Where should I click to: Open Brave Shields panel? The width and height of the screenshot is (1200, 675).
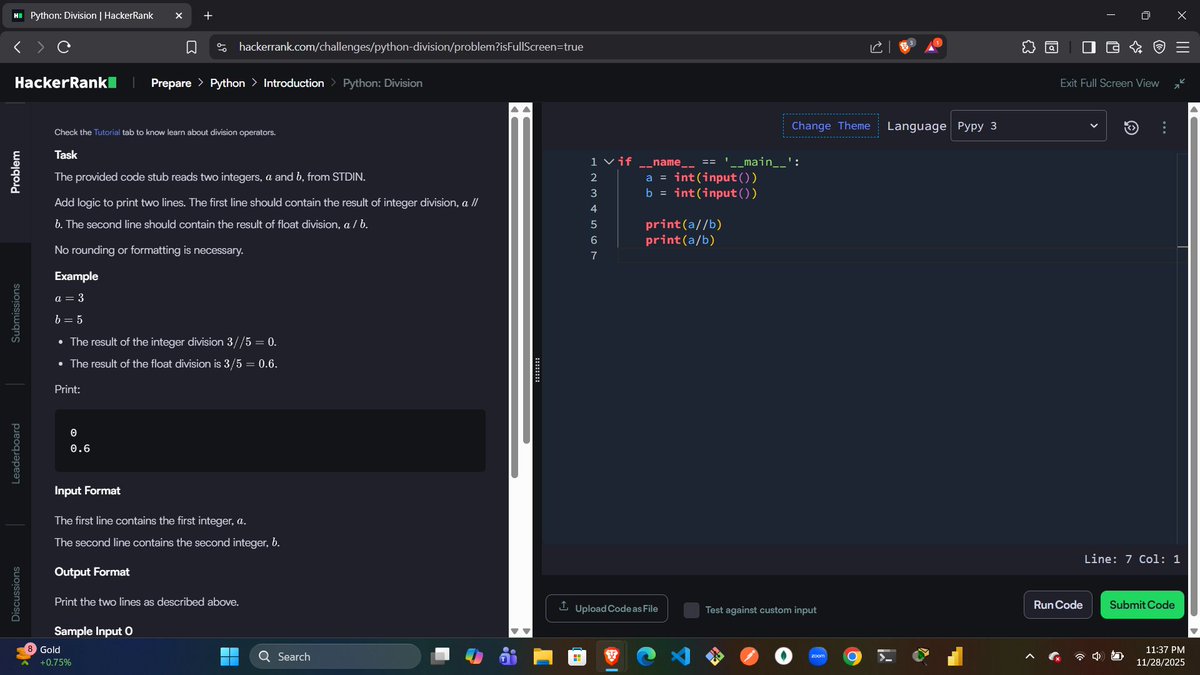[904, 46]
